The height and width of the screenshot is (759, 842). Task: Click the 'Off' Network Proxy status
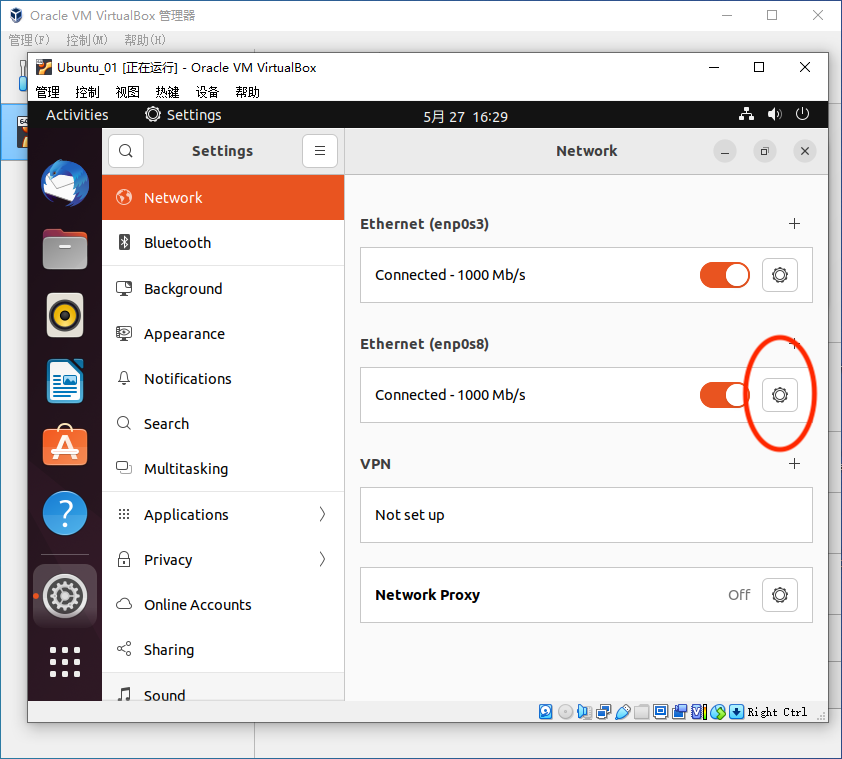click(739, 595)
